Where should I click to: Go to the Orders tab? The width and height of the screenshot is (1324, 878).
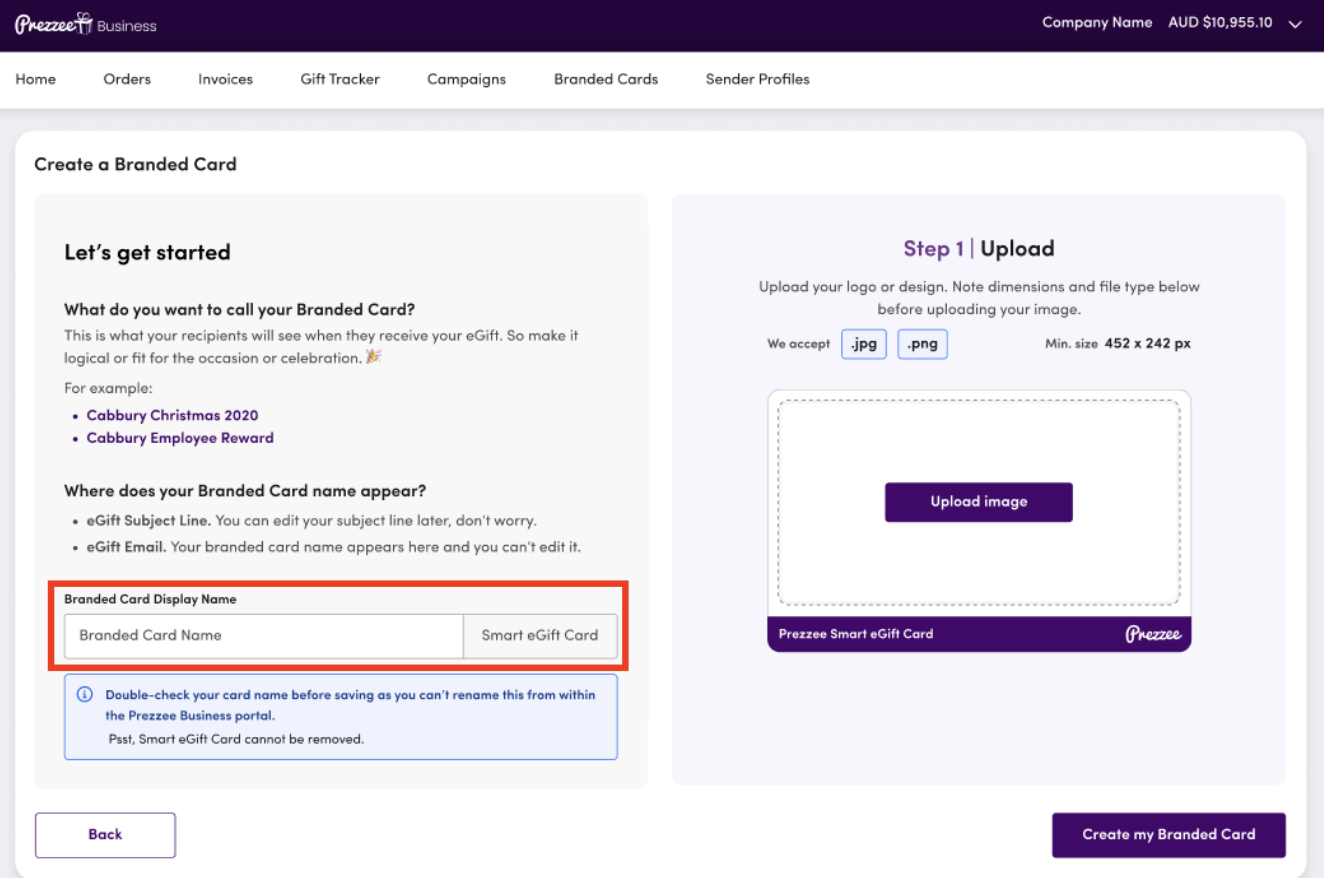pyautogui.click(x=127, y=79)
